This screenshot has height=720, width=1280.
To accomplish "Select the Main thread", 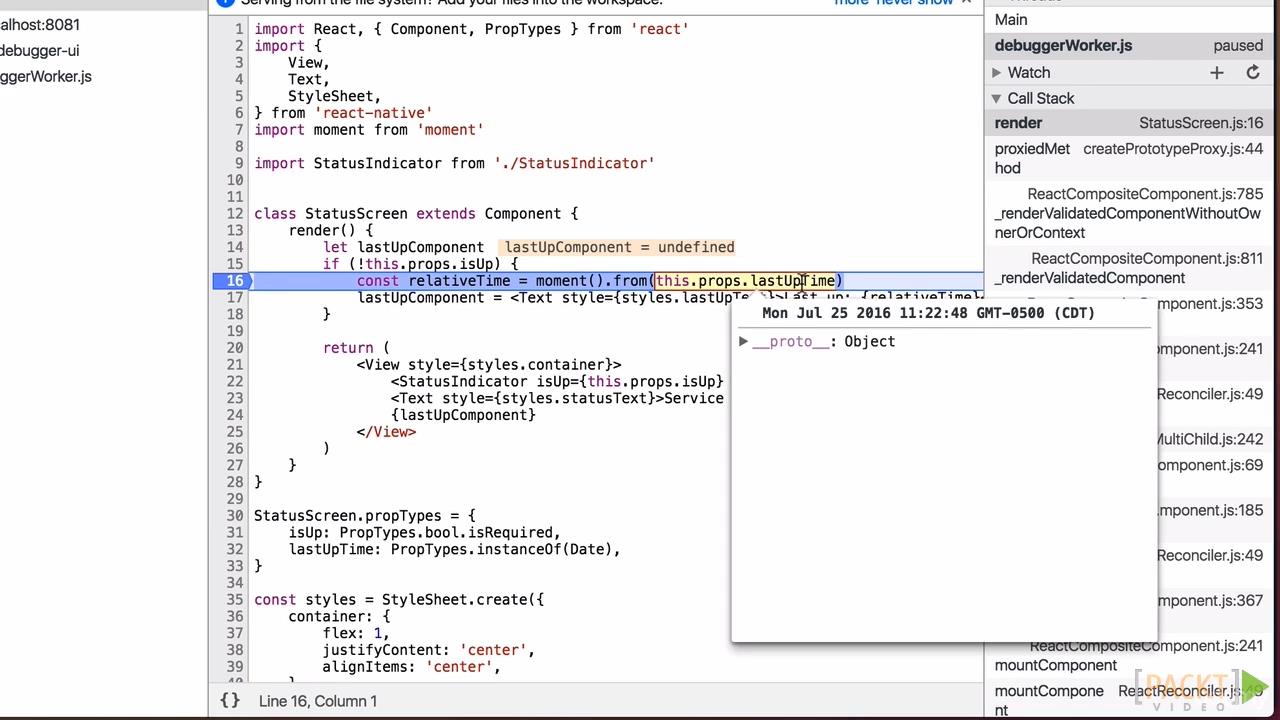I will 1011,19.
